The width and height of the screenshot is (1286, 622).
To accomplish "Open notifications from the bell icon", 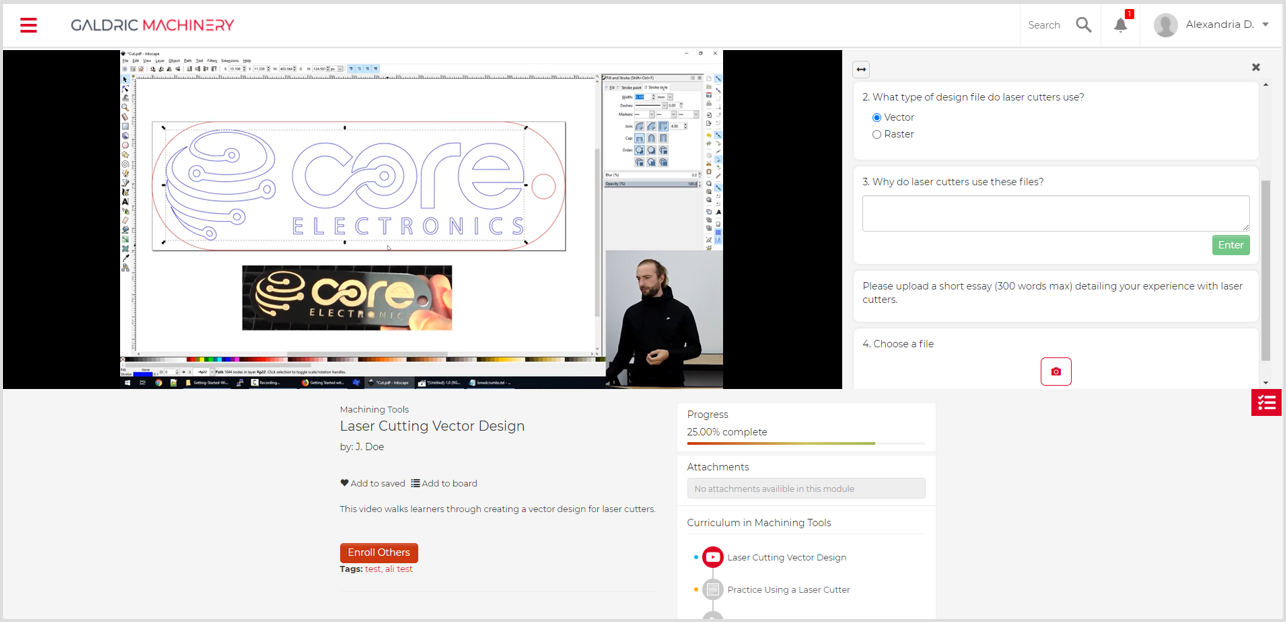I will point(1121,25).
